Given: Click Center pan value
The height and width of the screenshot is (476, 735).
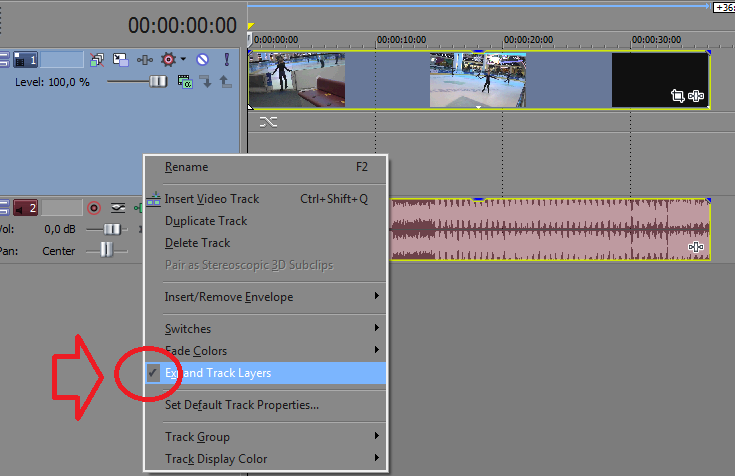Looking at the screenshot, I should (x=59, y=251).
